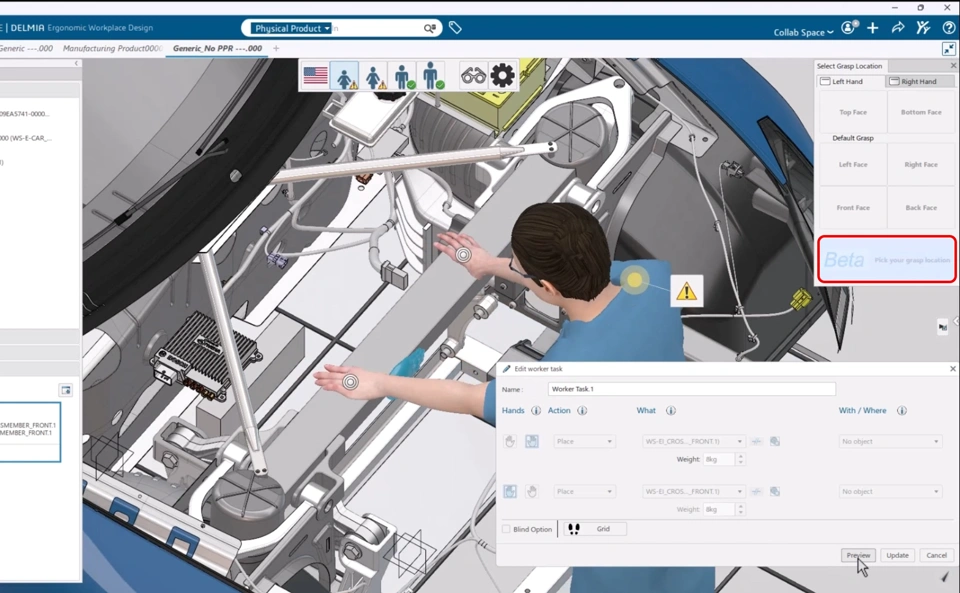Choose the Top Face grasp location

[853, 112]
